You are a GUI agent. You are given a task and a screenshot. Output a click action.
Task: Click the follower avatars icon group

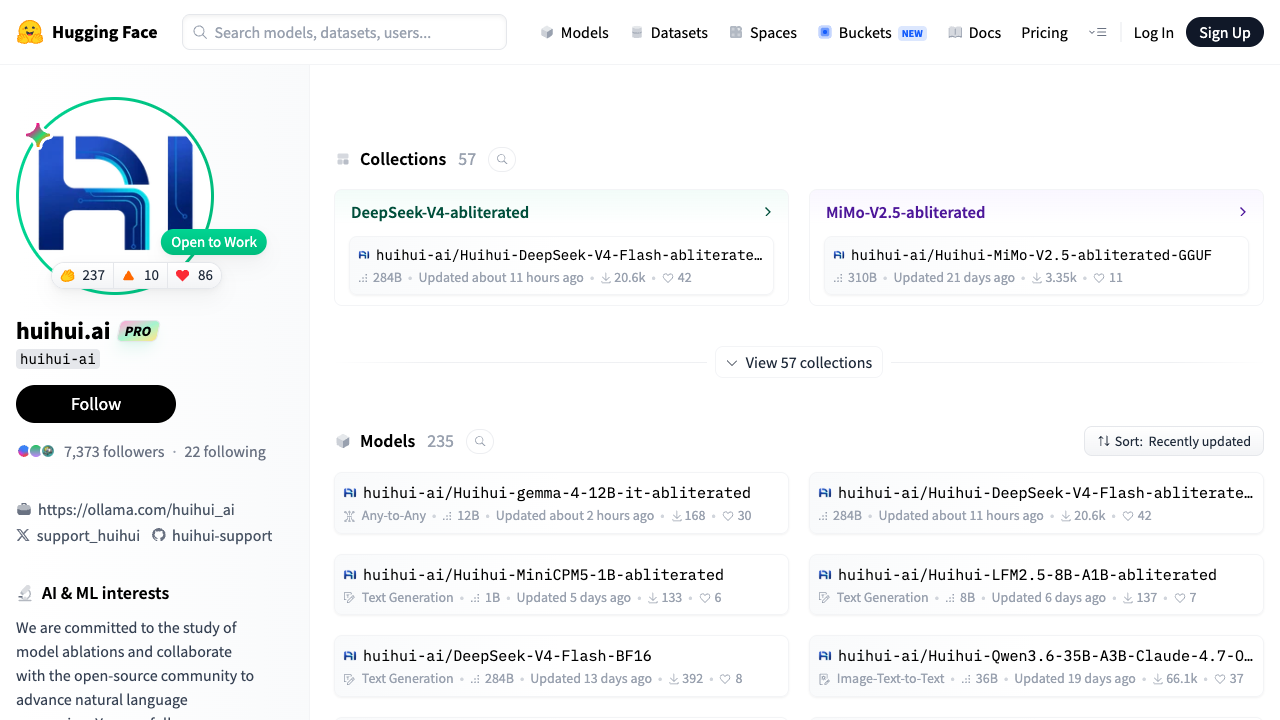tap(36, 451)
